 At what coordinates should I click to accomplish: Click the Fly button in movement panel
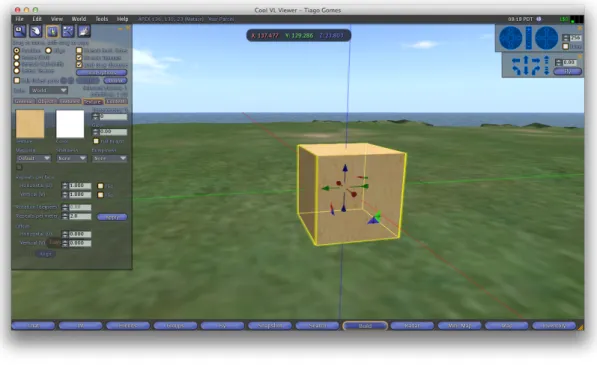click(x=567, y=71)
